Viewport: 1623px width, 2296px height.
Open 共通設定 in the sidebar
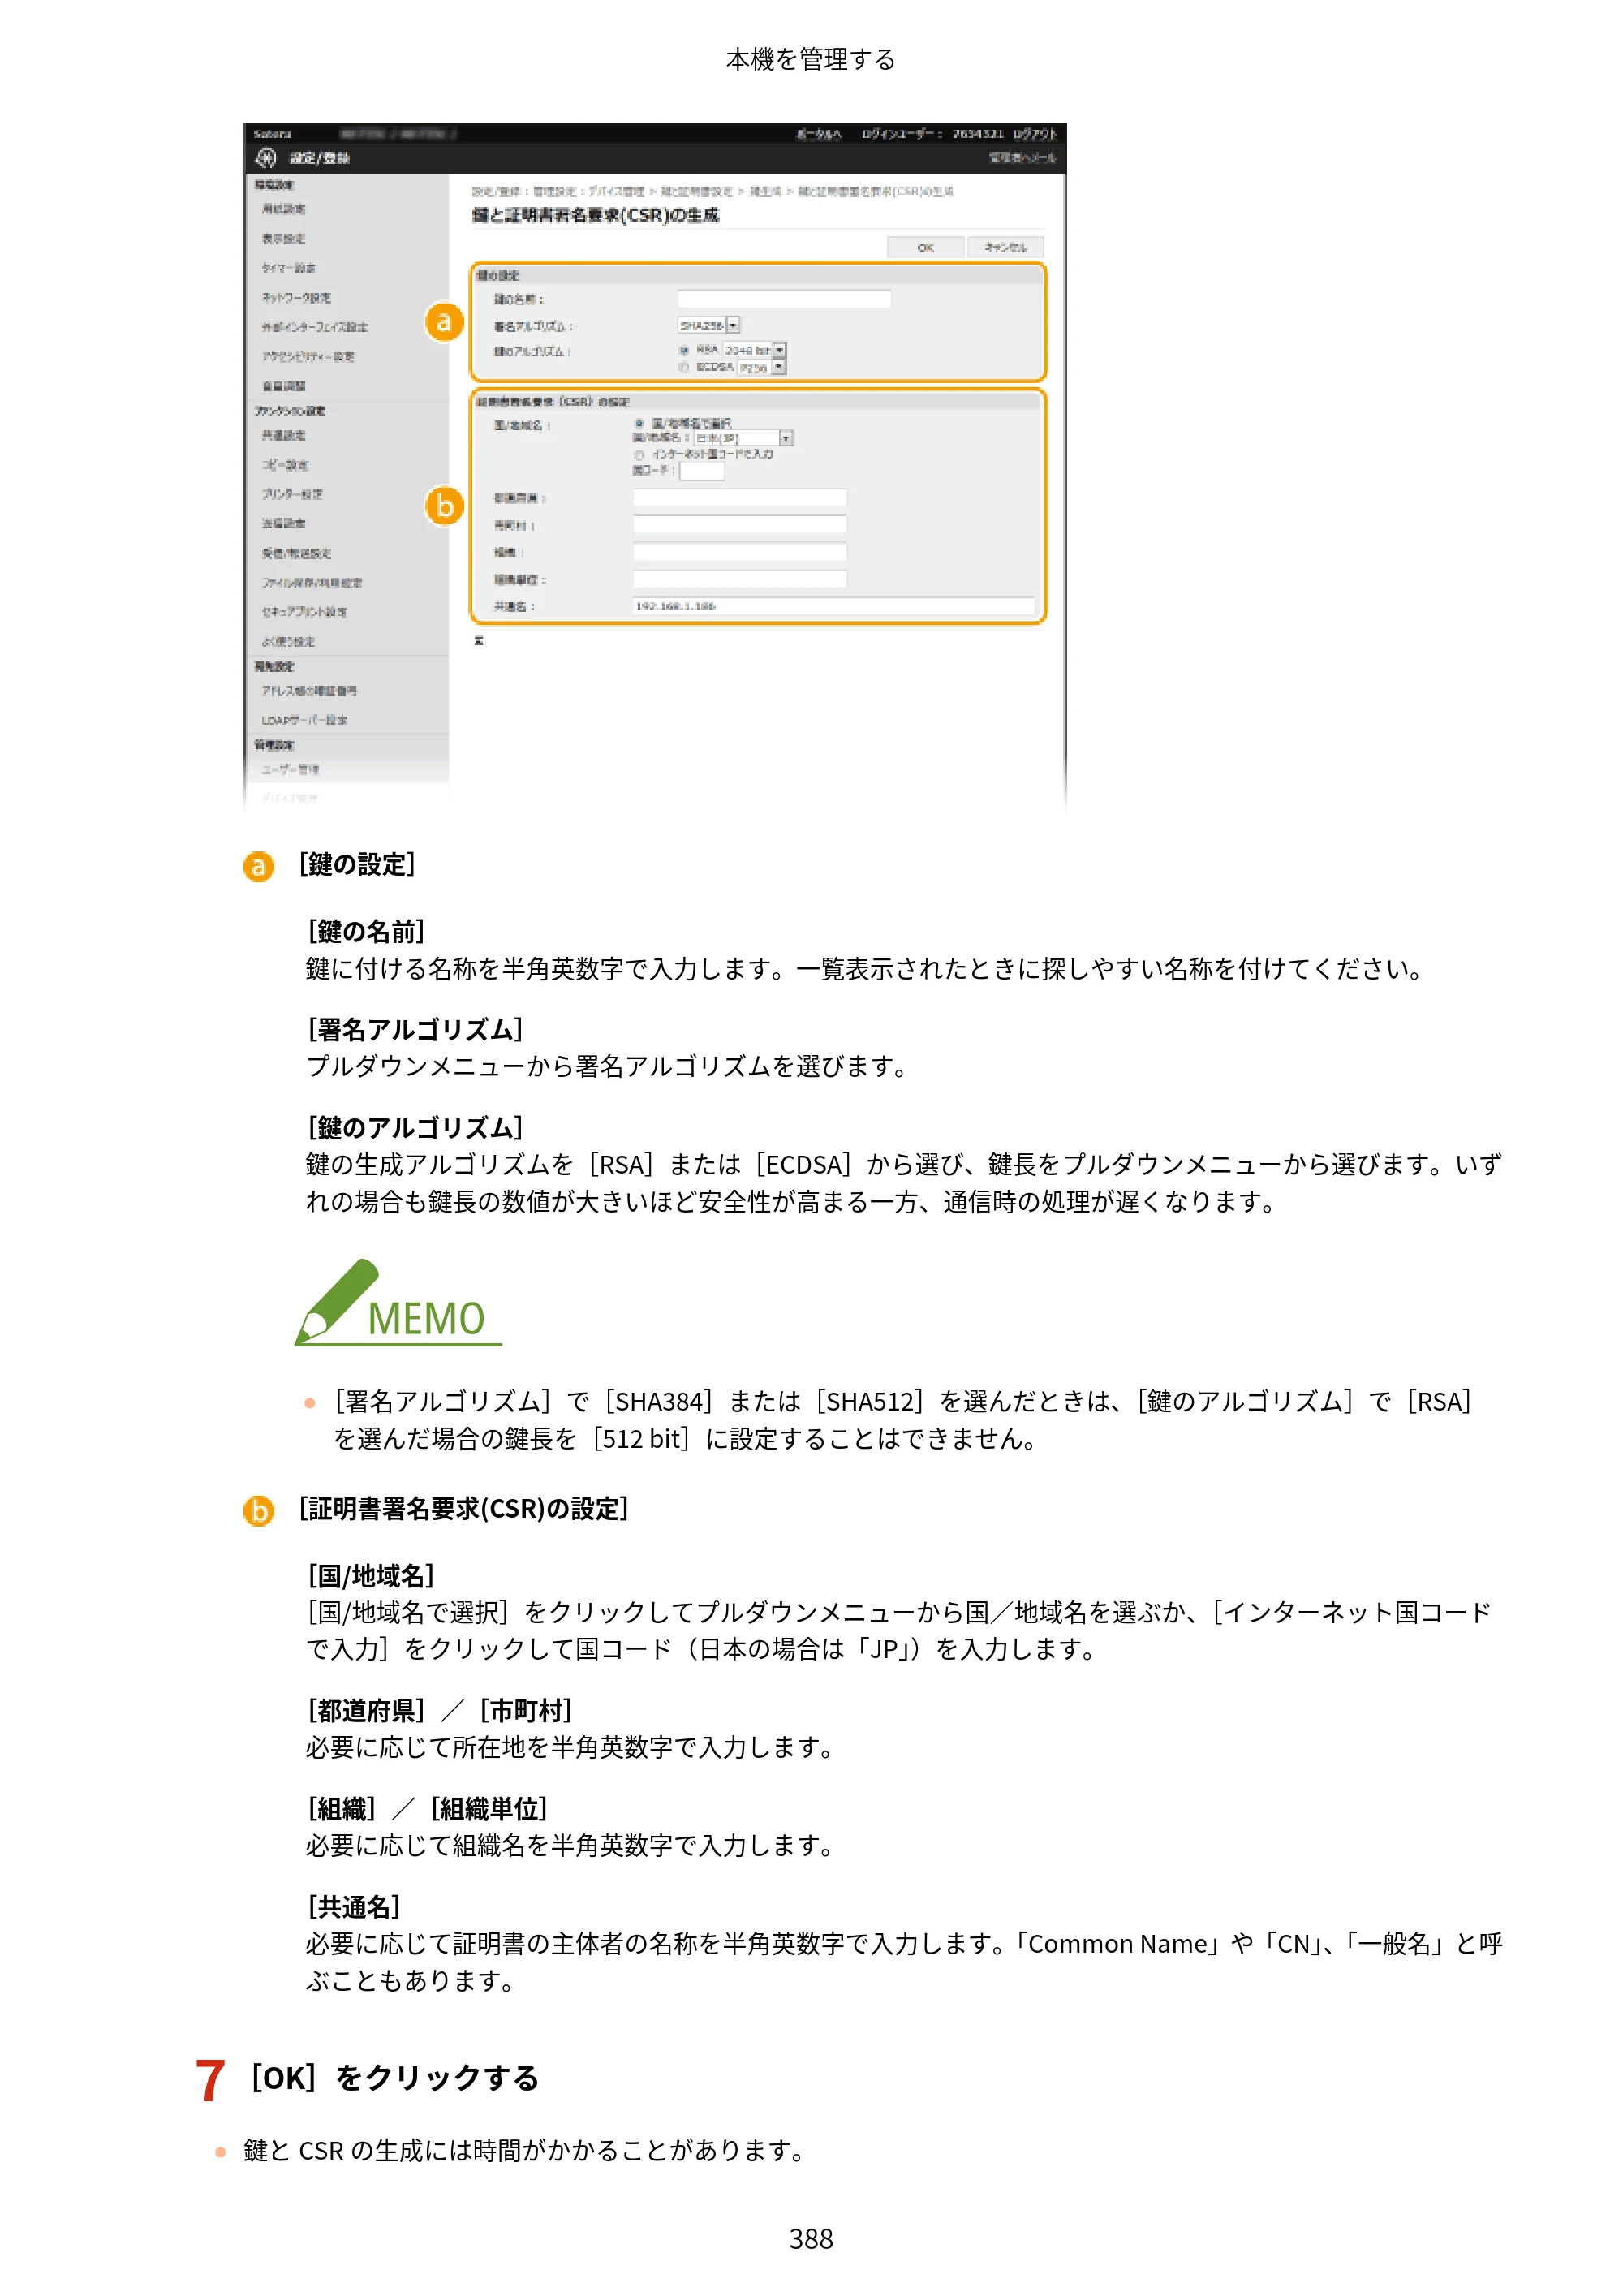point(284,435)
